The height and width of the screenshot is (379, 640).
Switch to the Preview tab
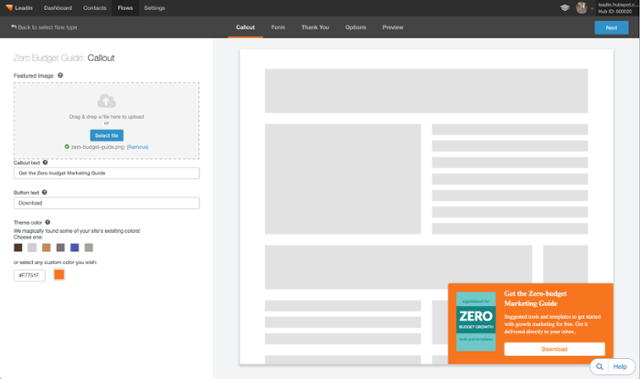393,27
